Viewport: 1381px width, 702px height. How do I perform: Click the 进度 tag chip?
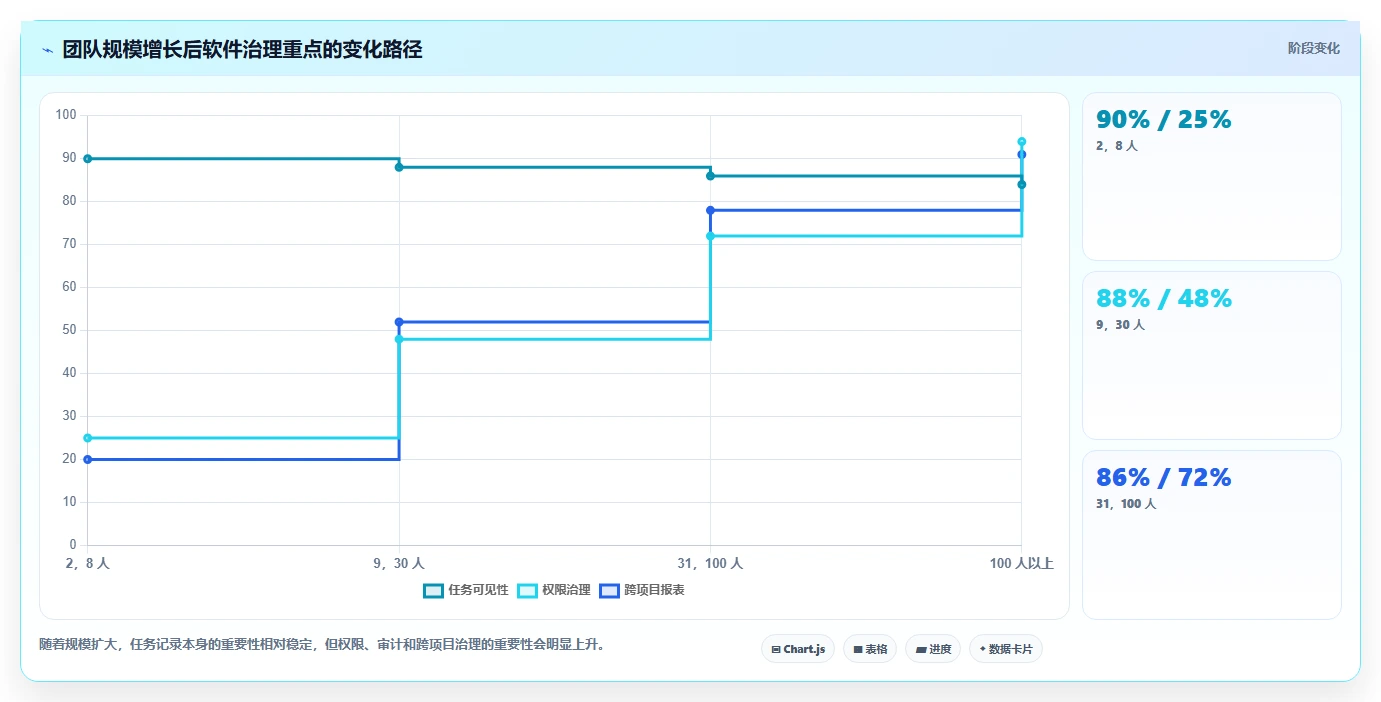click(x=933, y=649)
